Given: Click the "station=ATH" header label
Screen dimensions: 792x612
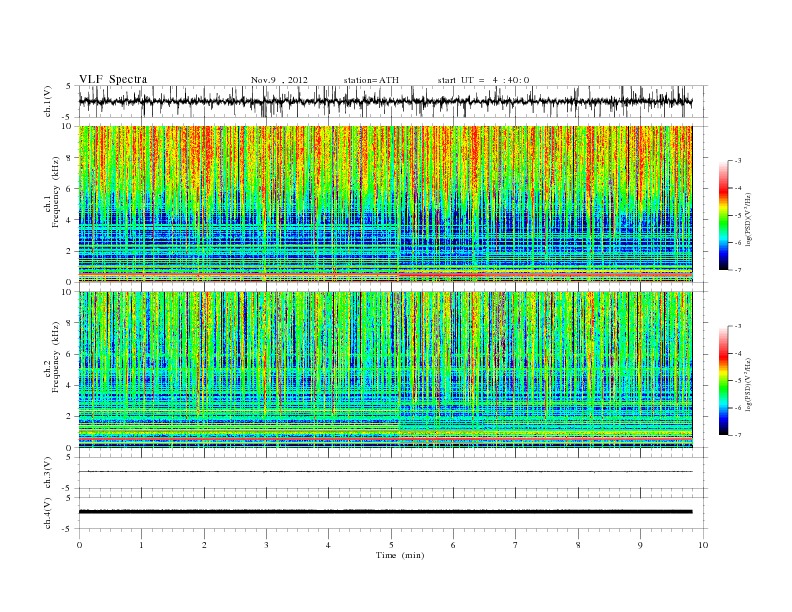Looking at the screenshot, I should point(371,80).
